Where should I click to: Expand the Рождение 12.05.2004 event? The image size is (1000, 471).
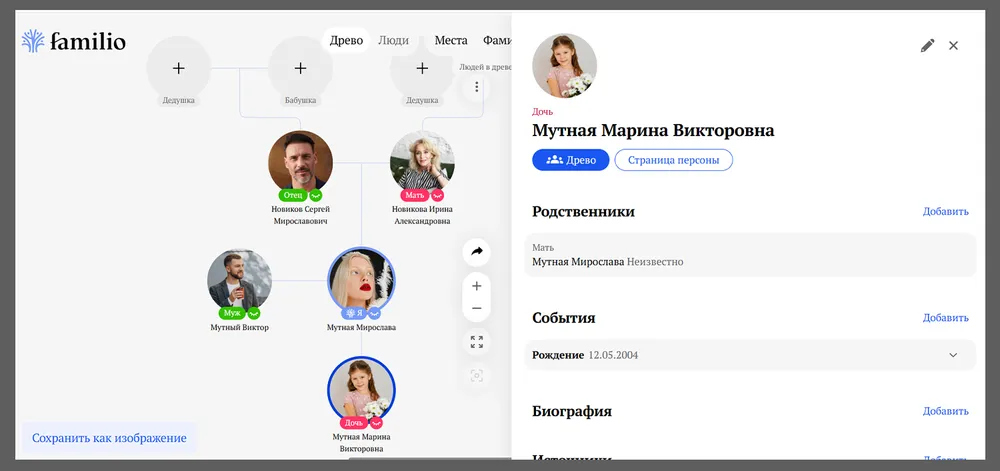[953, 355]
